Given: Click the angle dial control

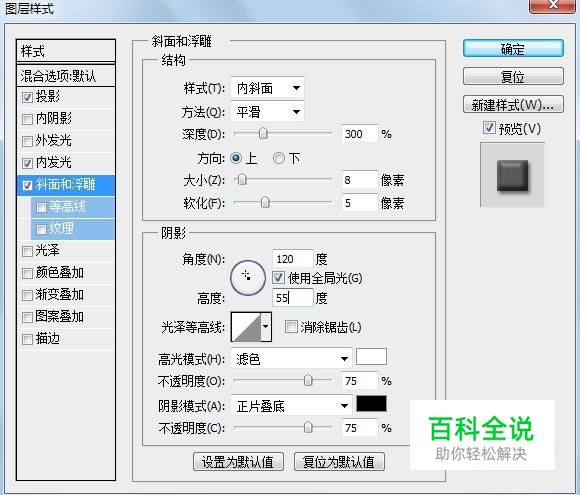Looking at the screenshot, I should coord(248,278).
